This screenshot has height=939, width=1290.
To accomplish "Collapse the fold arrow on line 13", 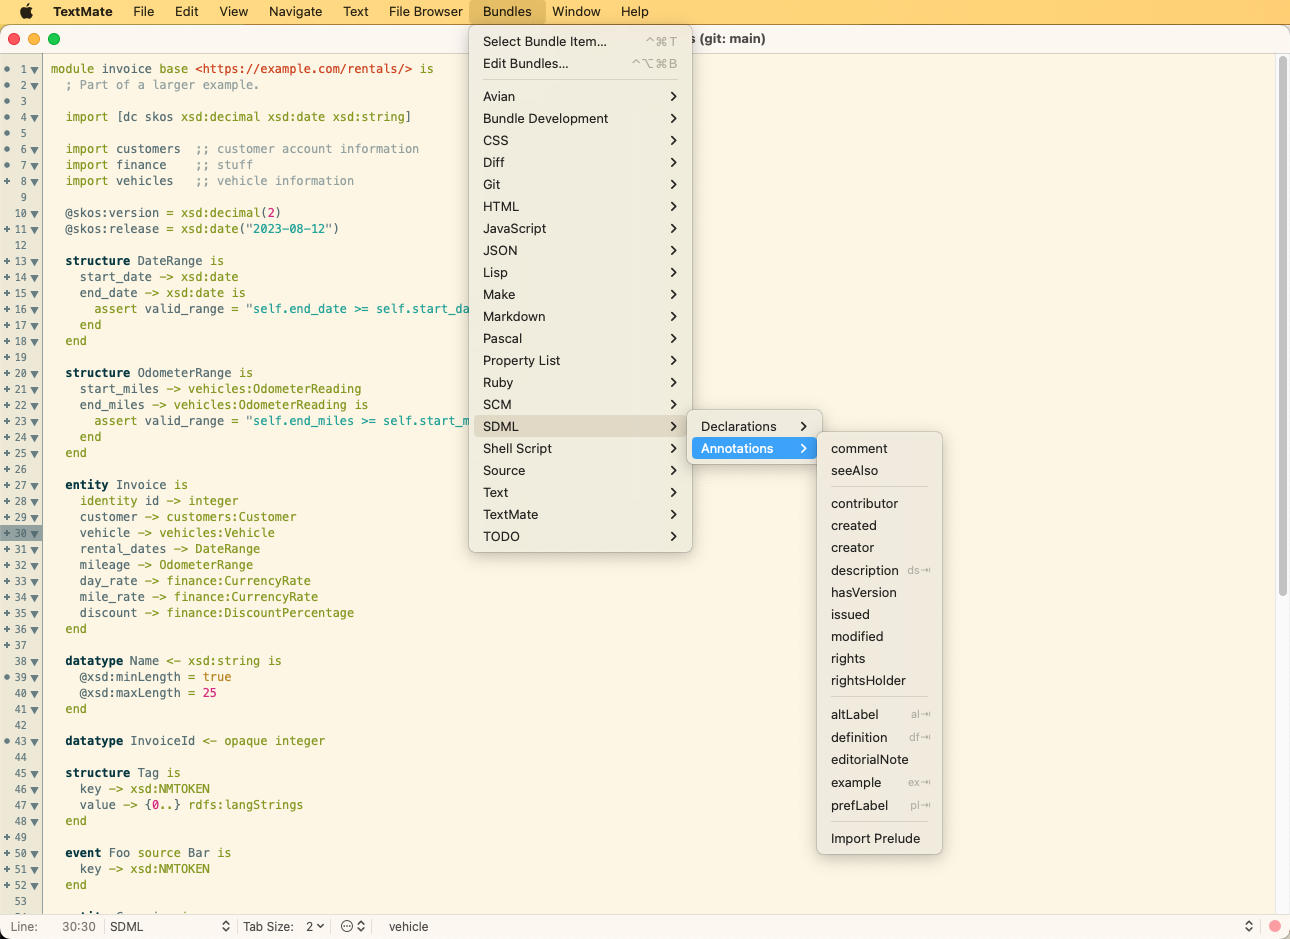I will (34, 262).
